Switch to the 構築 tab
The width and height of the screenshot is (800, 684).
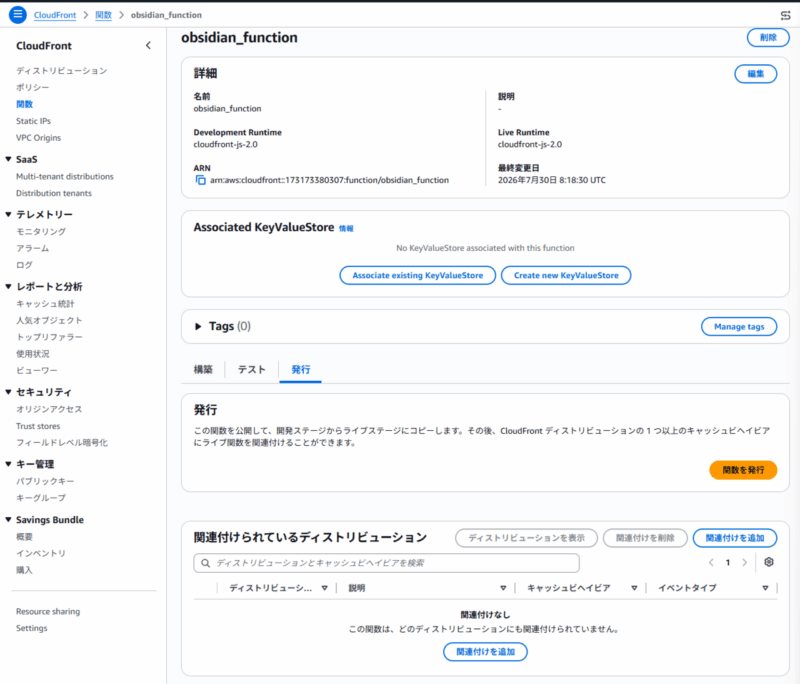pos(203,369)
